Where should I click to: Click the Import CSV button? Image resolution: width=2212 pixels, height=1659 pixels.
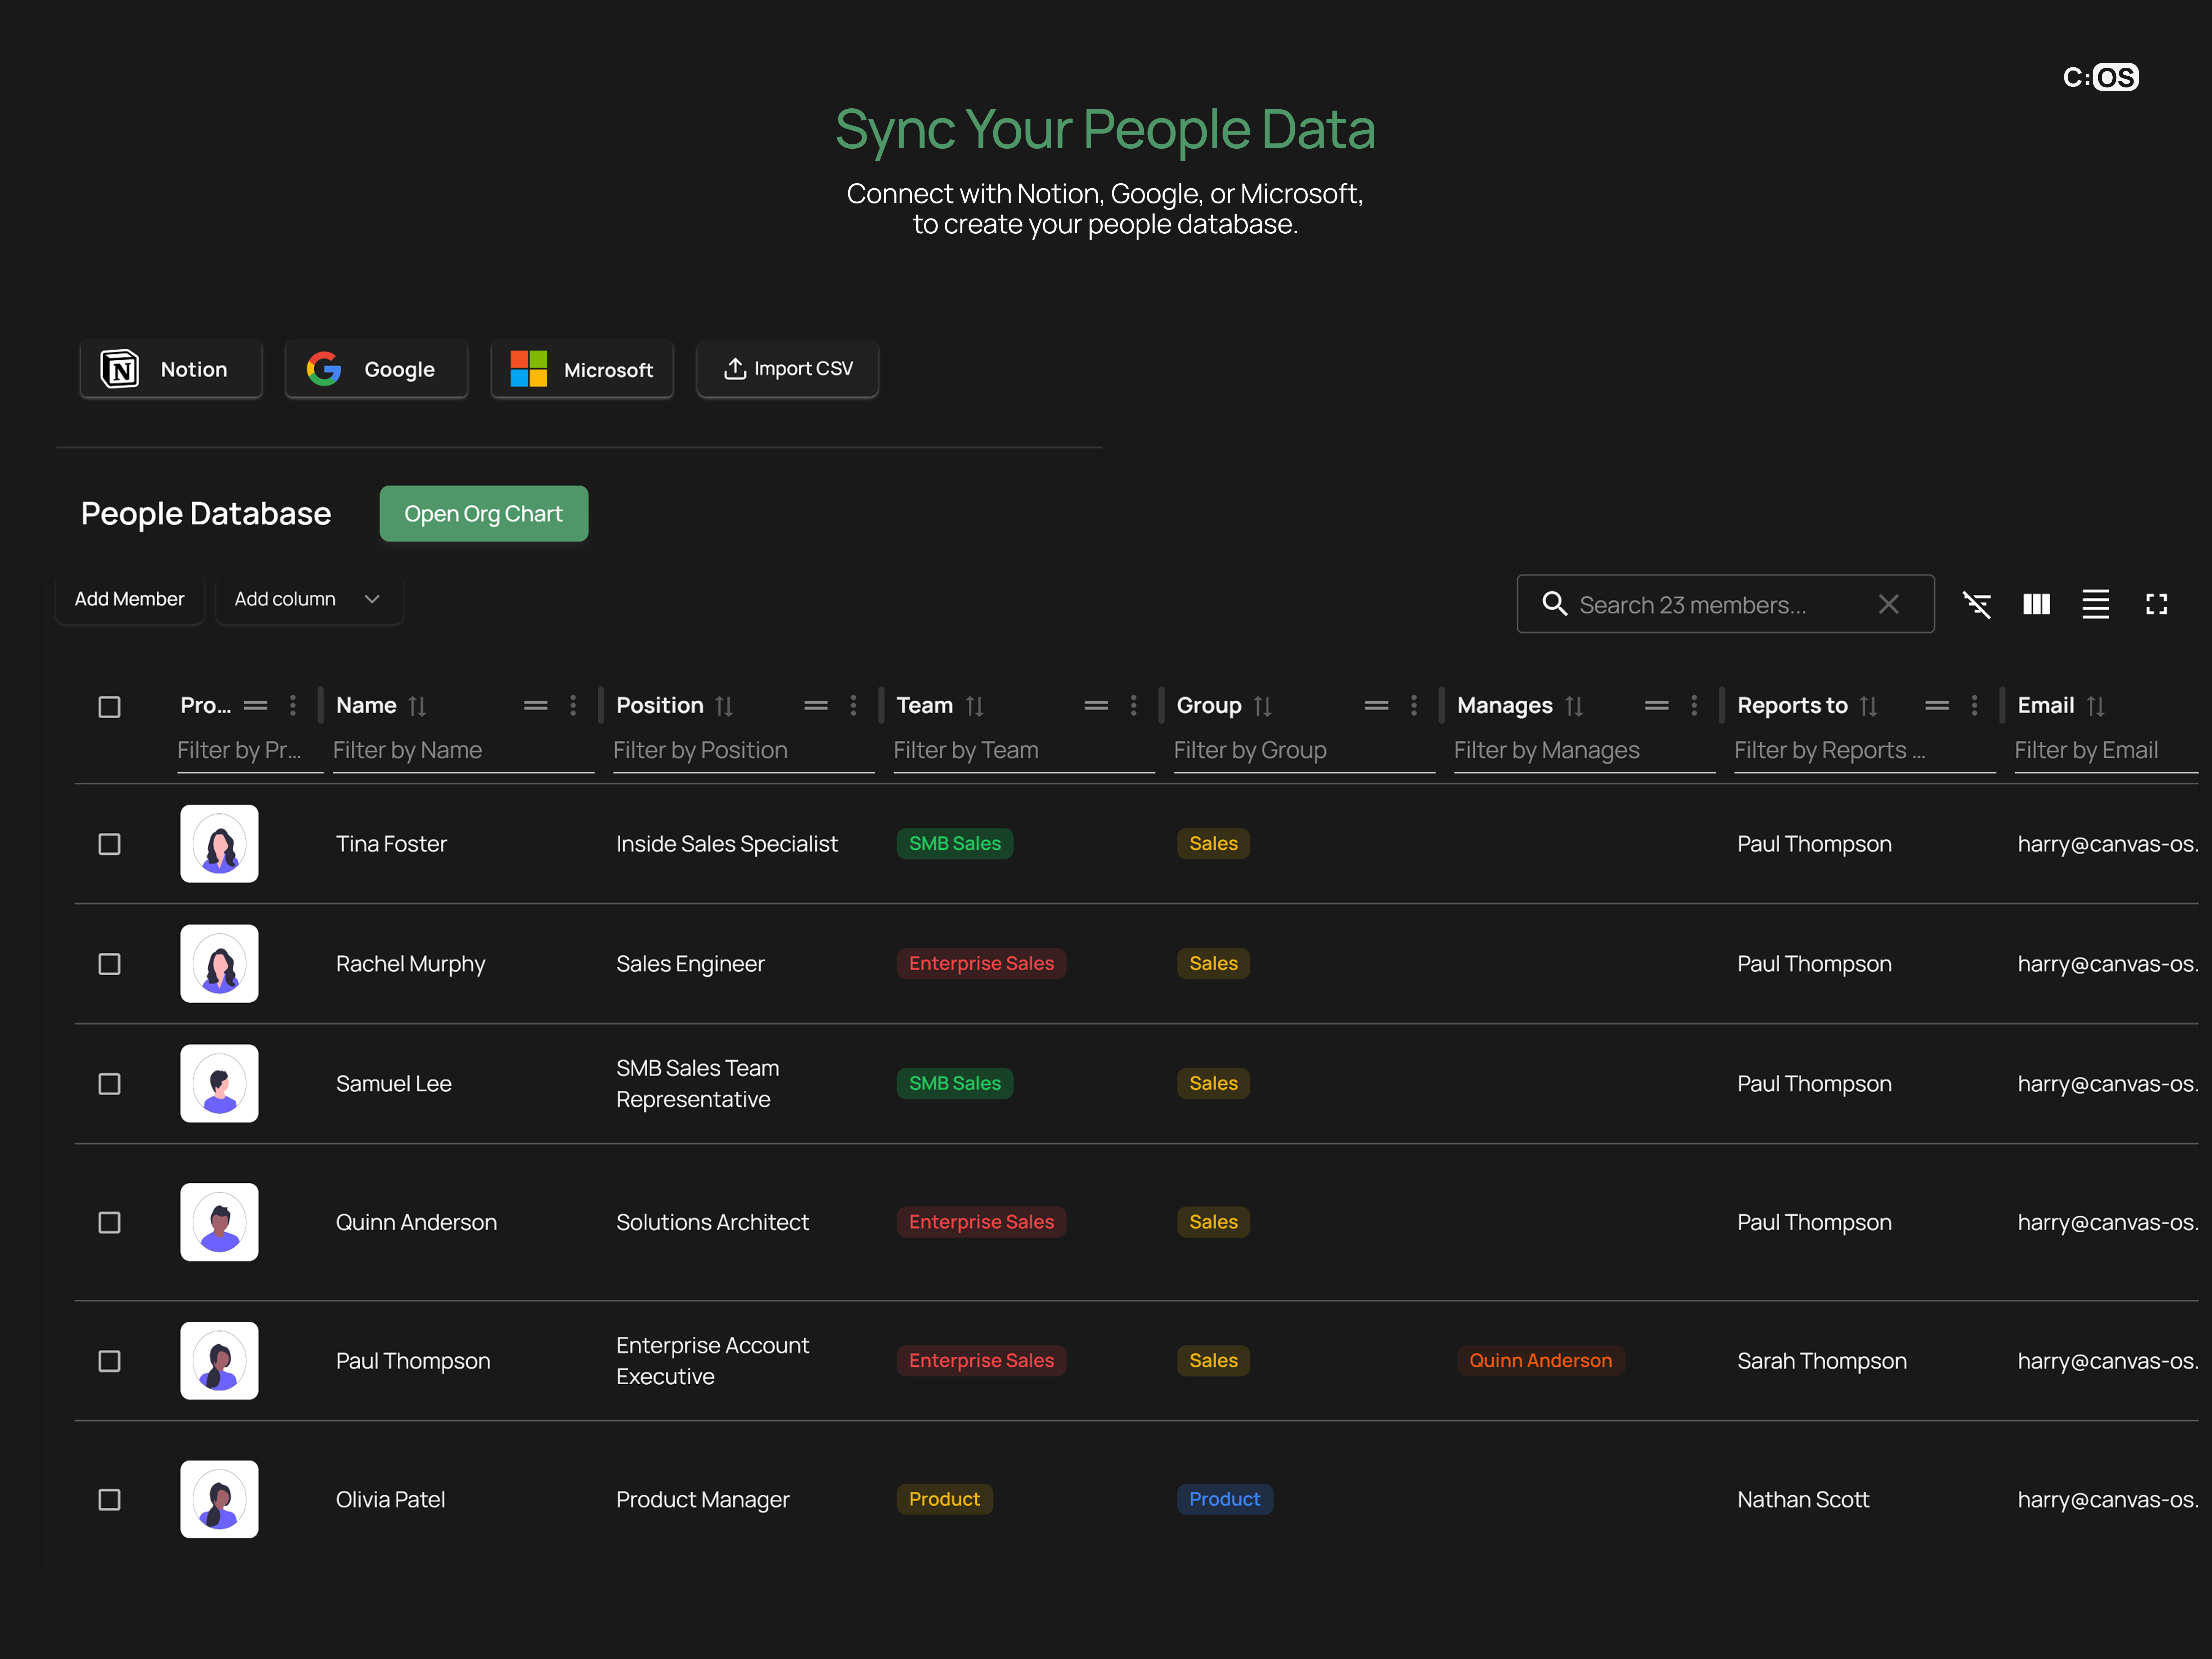point(788,369)
